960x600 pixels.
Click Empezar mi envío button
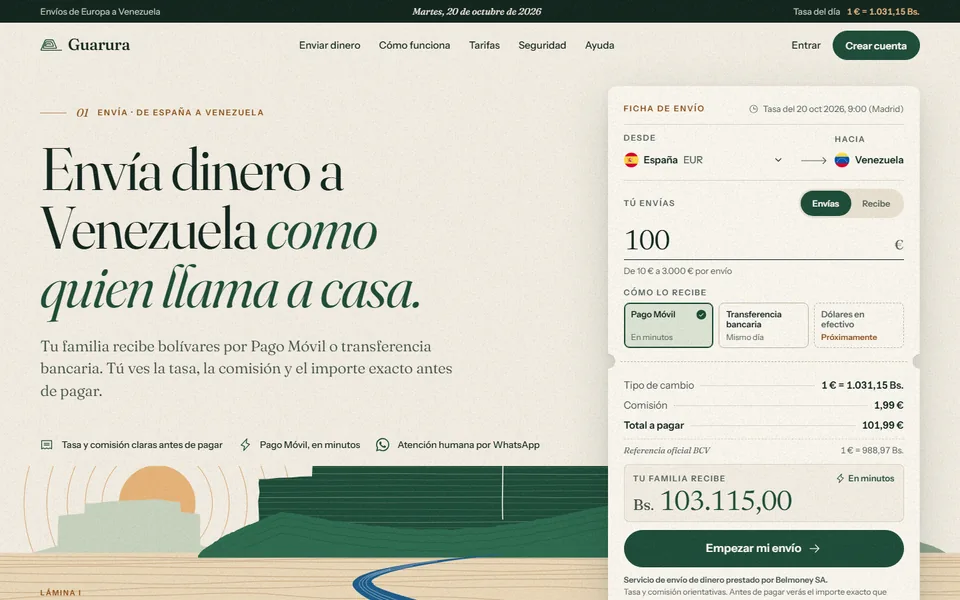pyautogui.click(x=763, y=549)
